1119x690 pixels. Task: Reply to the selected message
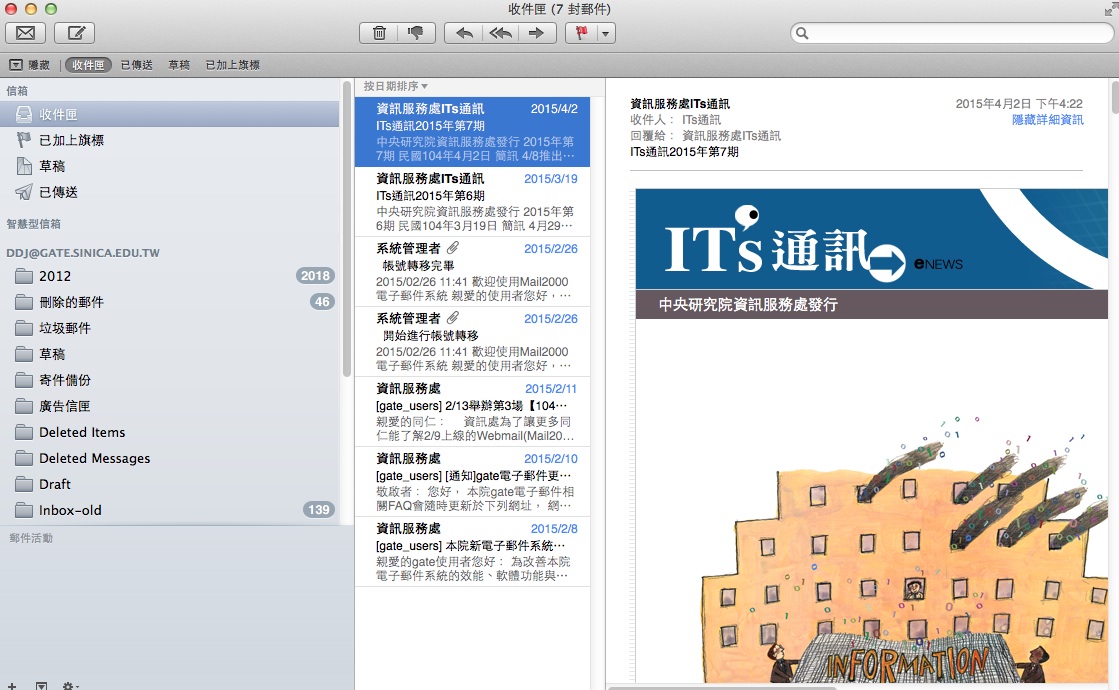pos(463,33)
